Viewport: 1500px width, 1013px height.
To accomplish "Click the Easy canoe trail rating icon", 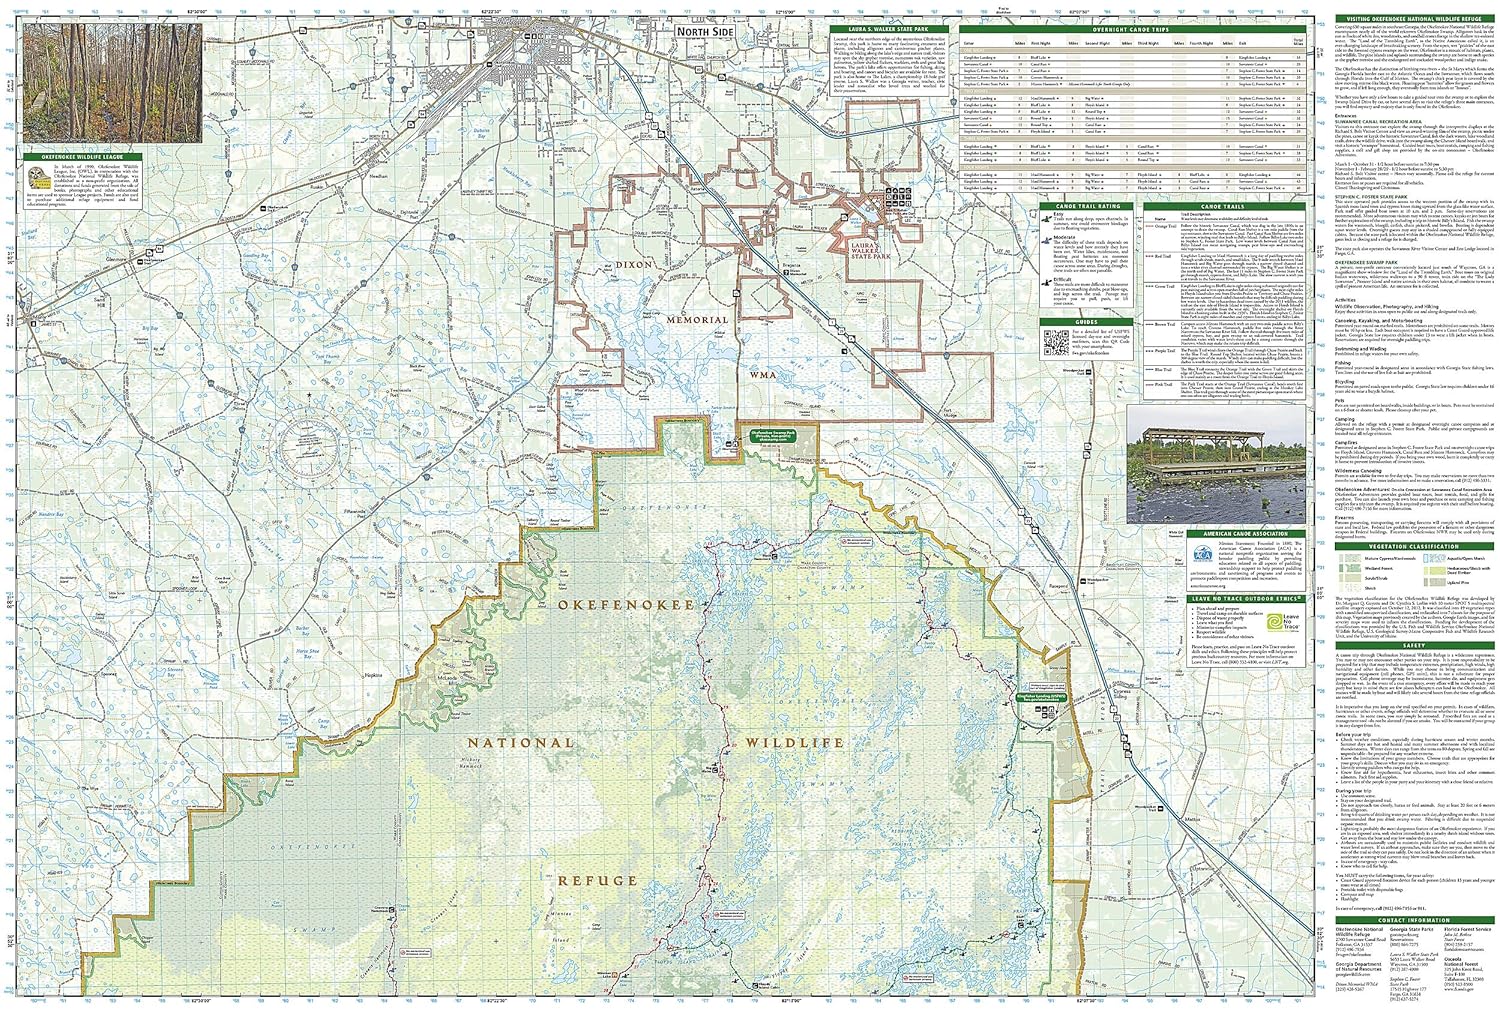I will [x=1046, y=218].
